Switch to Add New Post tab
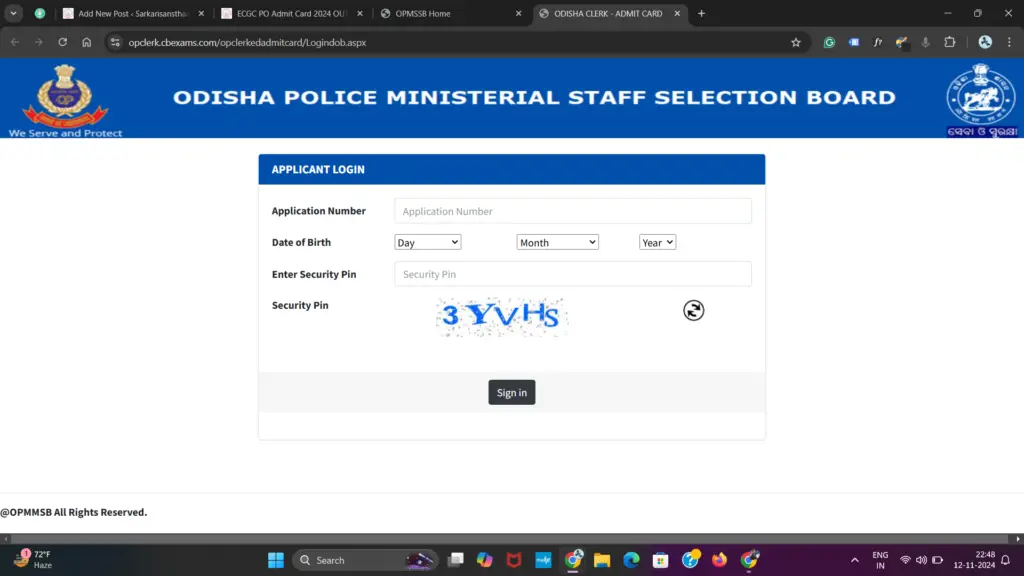The height and width of the screenshot is (576, 1024). 133,13
